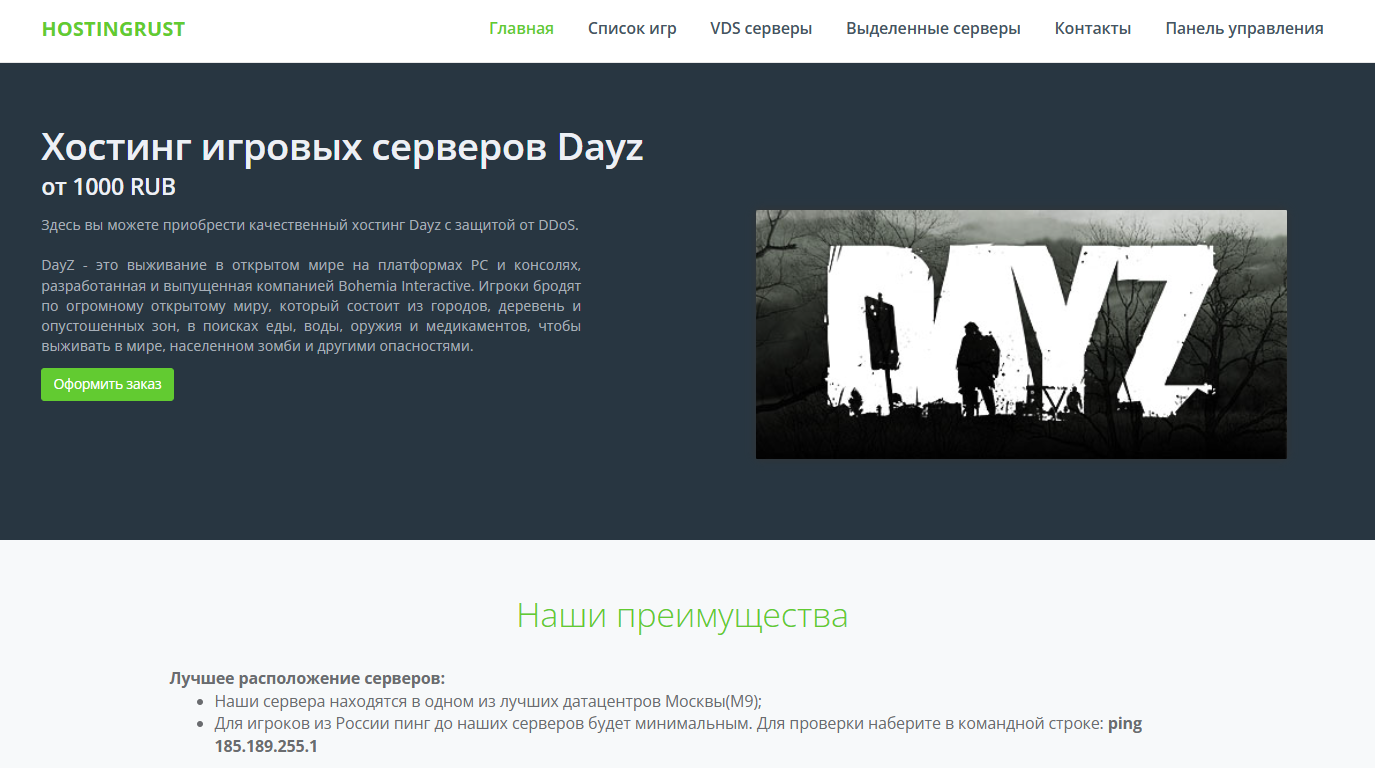Click the bullet about датацентров Москвы(M9)
This screenshot has height=768, width=1375.
488,701
